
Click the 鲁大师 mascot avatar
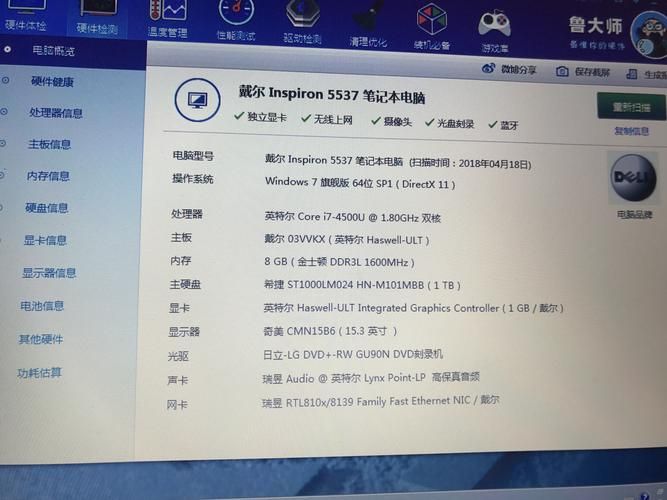coord(649,35)
